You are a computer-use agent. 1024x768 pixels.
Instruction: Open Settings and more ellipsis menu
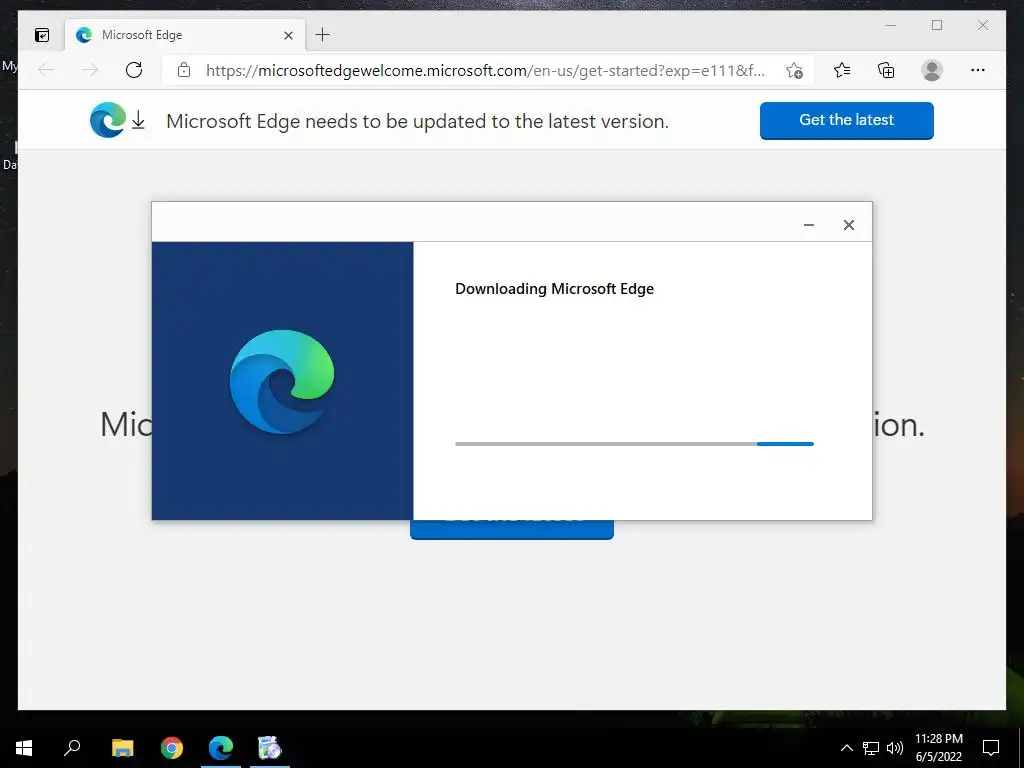(x=978, y=70)
